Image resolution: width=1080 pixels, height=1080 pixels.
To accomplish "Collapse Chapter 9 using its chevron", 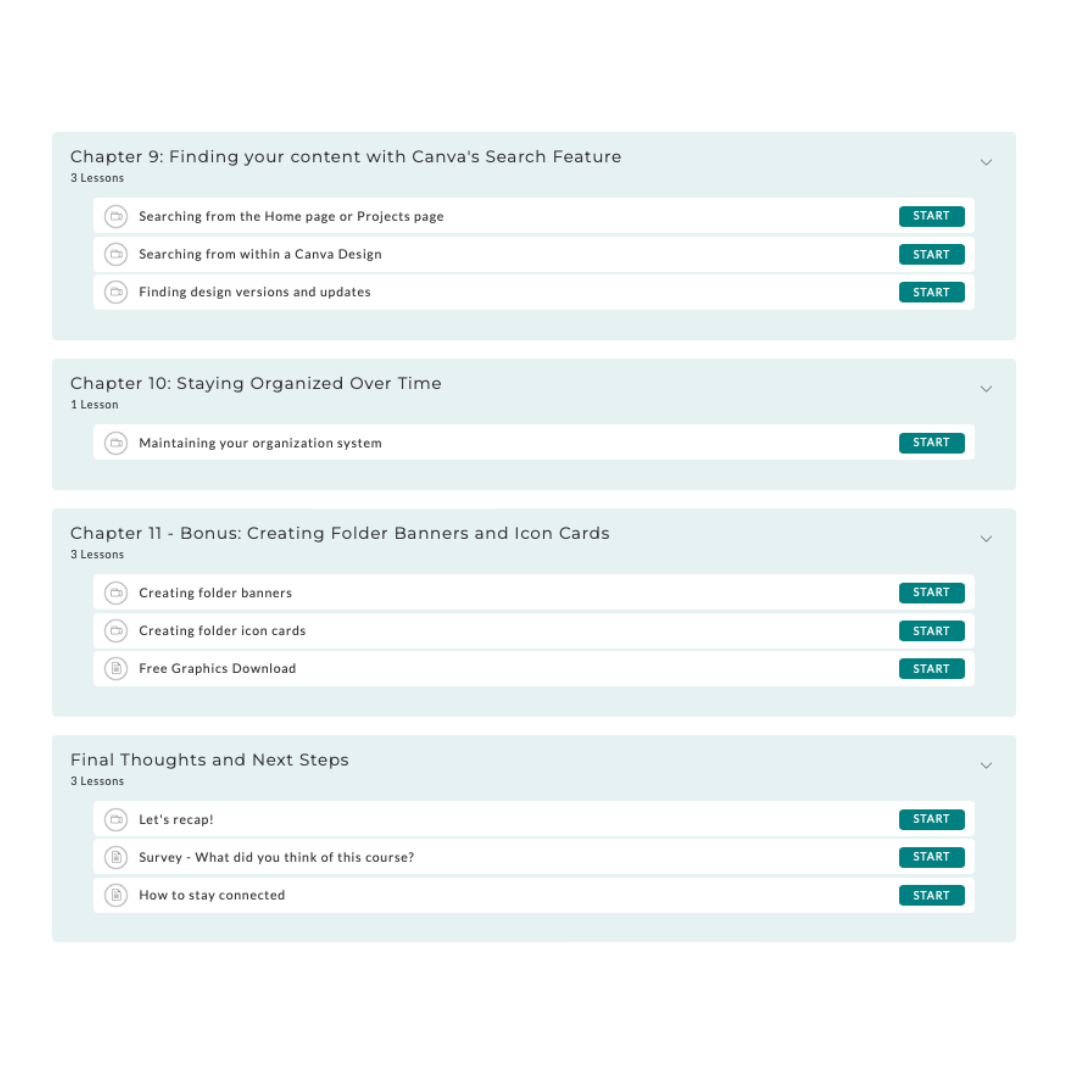I will pyautogui.click(x=986, y=162).
